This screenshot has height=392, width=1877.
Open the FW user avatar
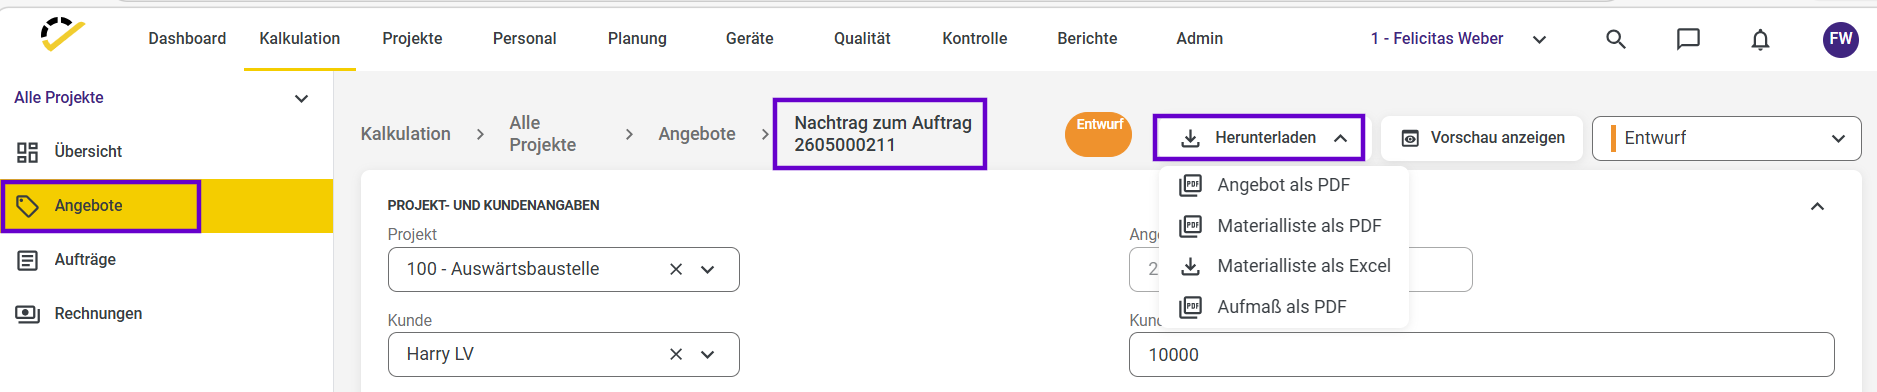click(1841, 39)
